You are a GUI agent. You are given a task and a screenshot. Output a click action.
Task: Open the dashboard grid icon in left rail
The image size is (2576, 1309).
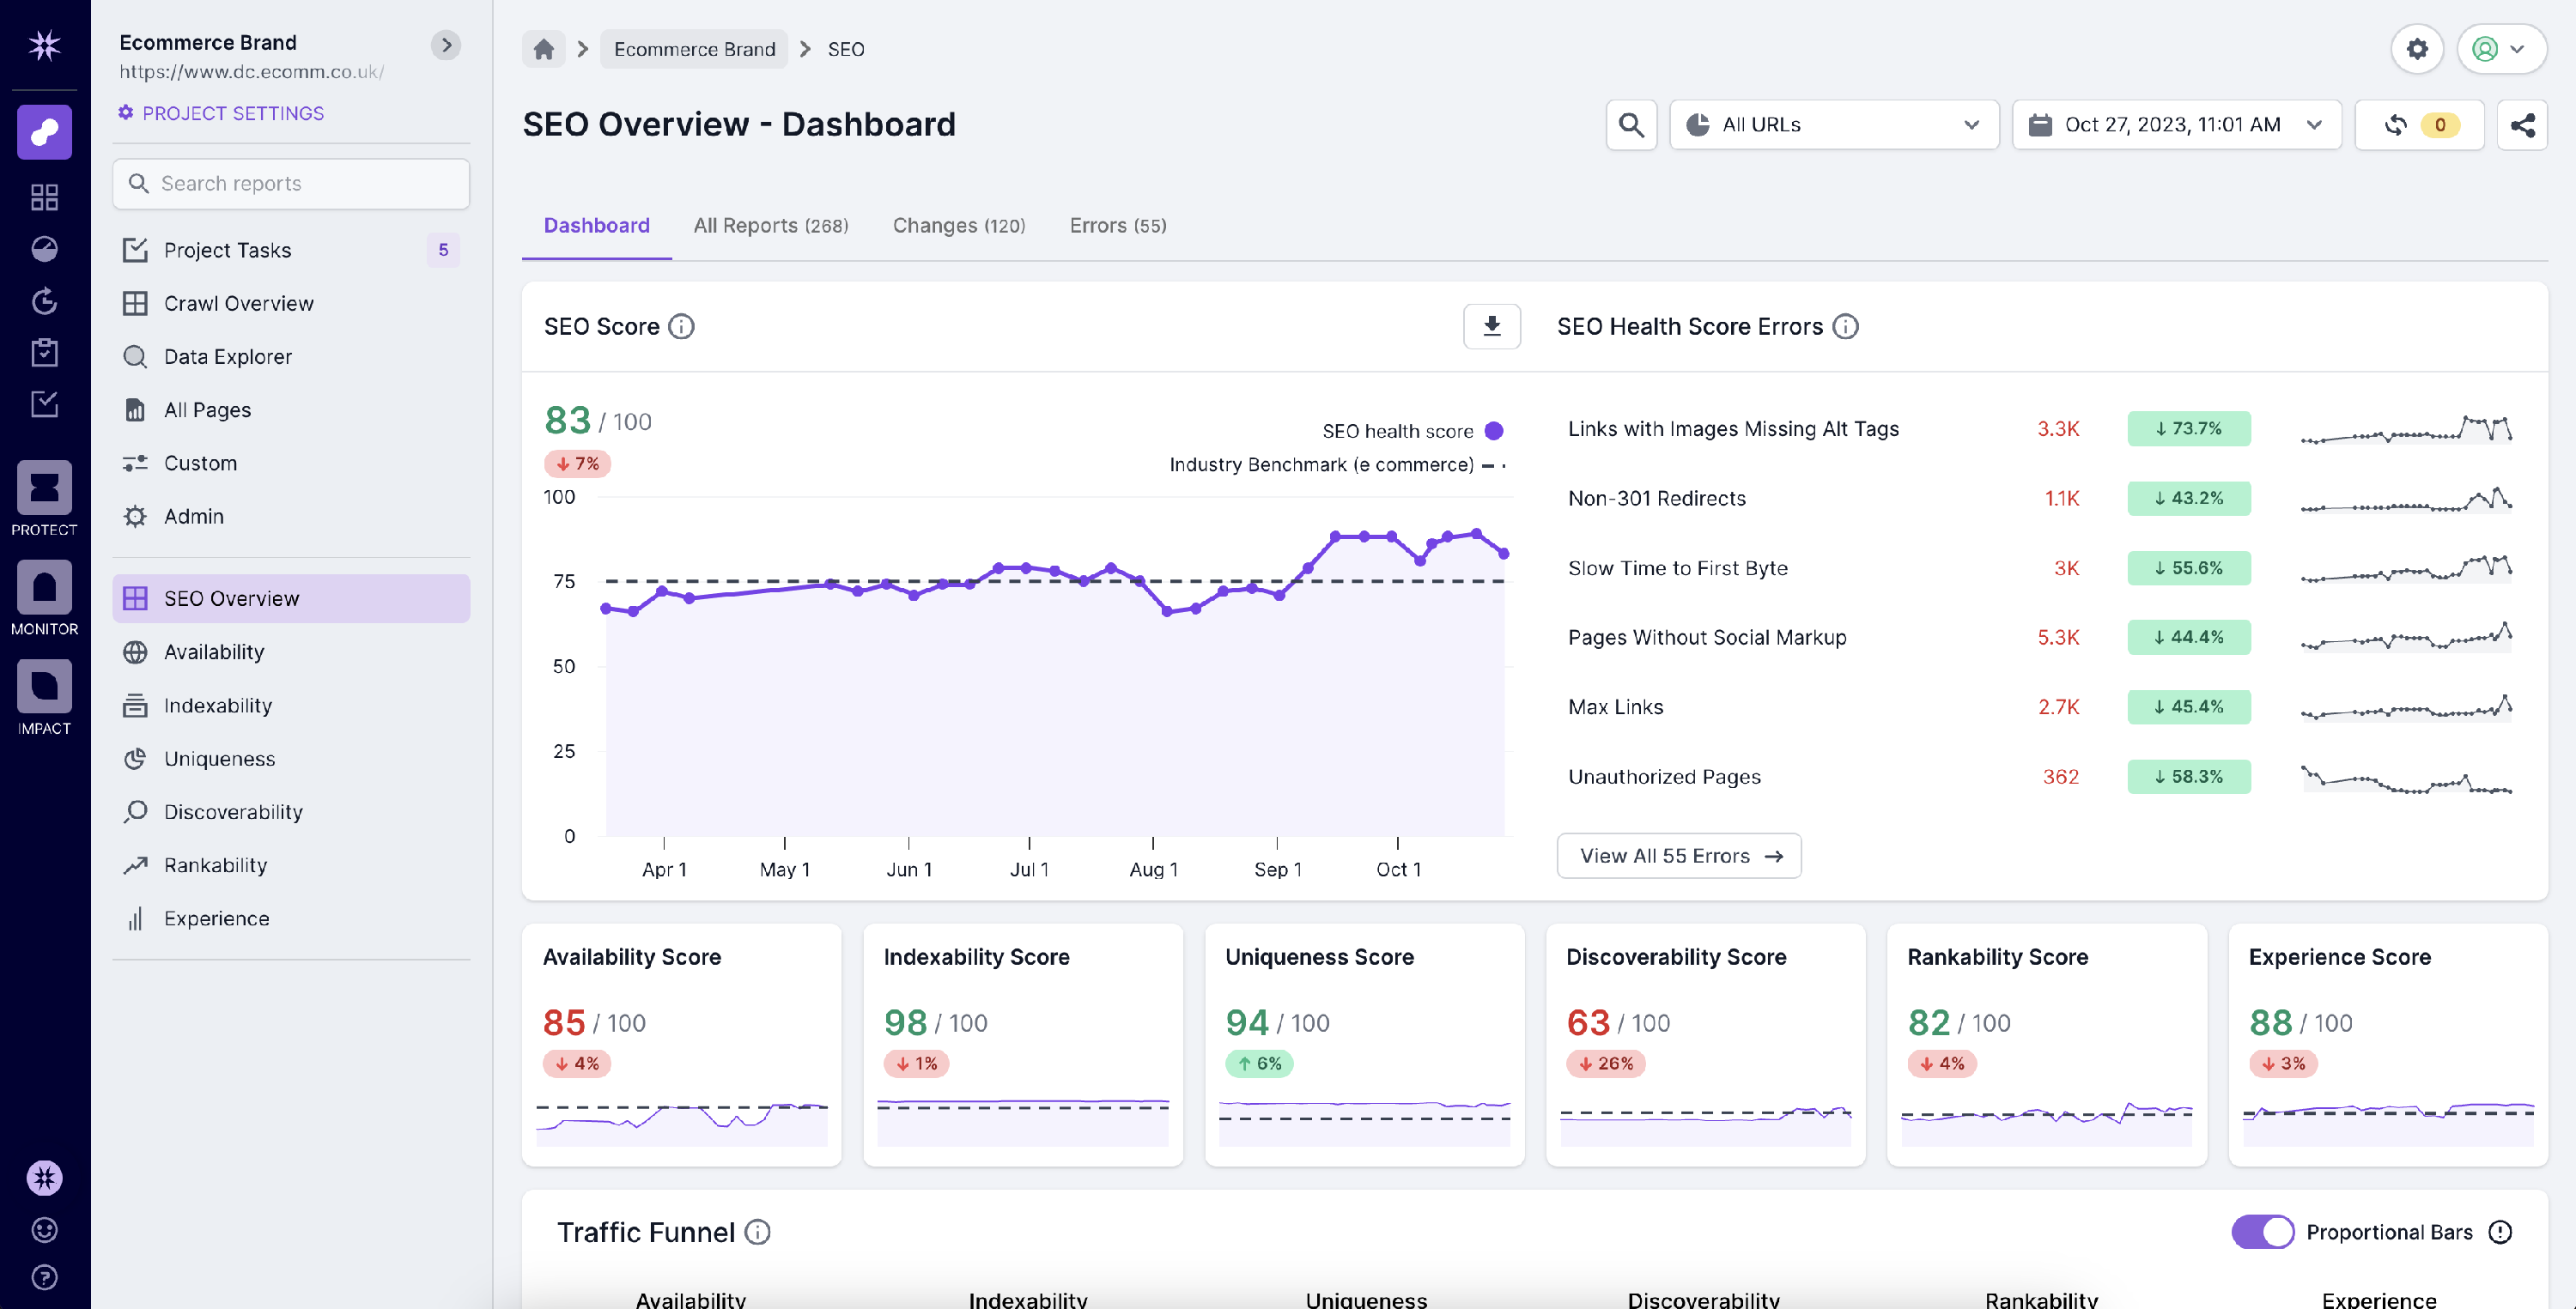44,197
